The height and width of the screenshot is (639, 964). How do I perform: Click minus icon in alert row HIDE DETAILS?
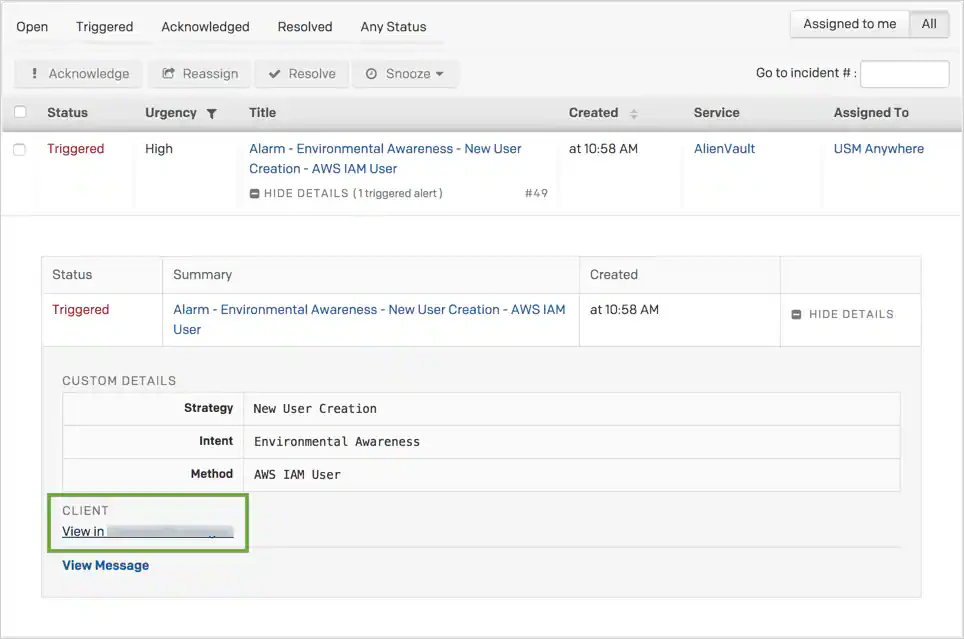pos(796,314)
